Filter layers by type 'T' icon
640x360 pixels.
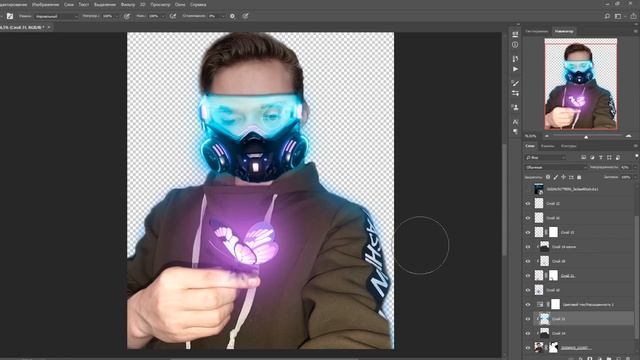click(x=601, y=158)
